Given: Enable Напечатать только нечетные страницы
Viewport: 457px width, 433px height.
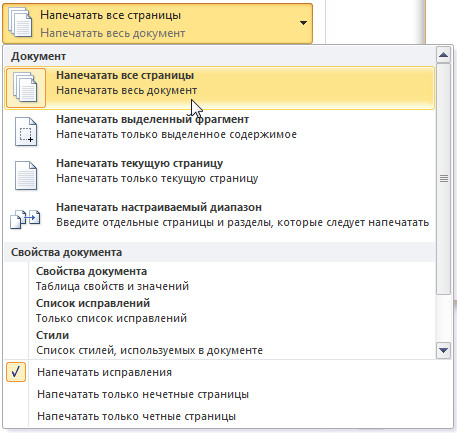Looking at the screenshot, I should coord(143,394).
